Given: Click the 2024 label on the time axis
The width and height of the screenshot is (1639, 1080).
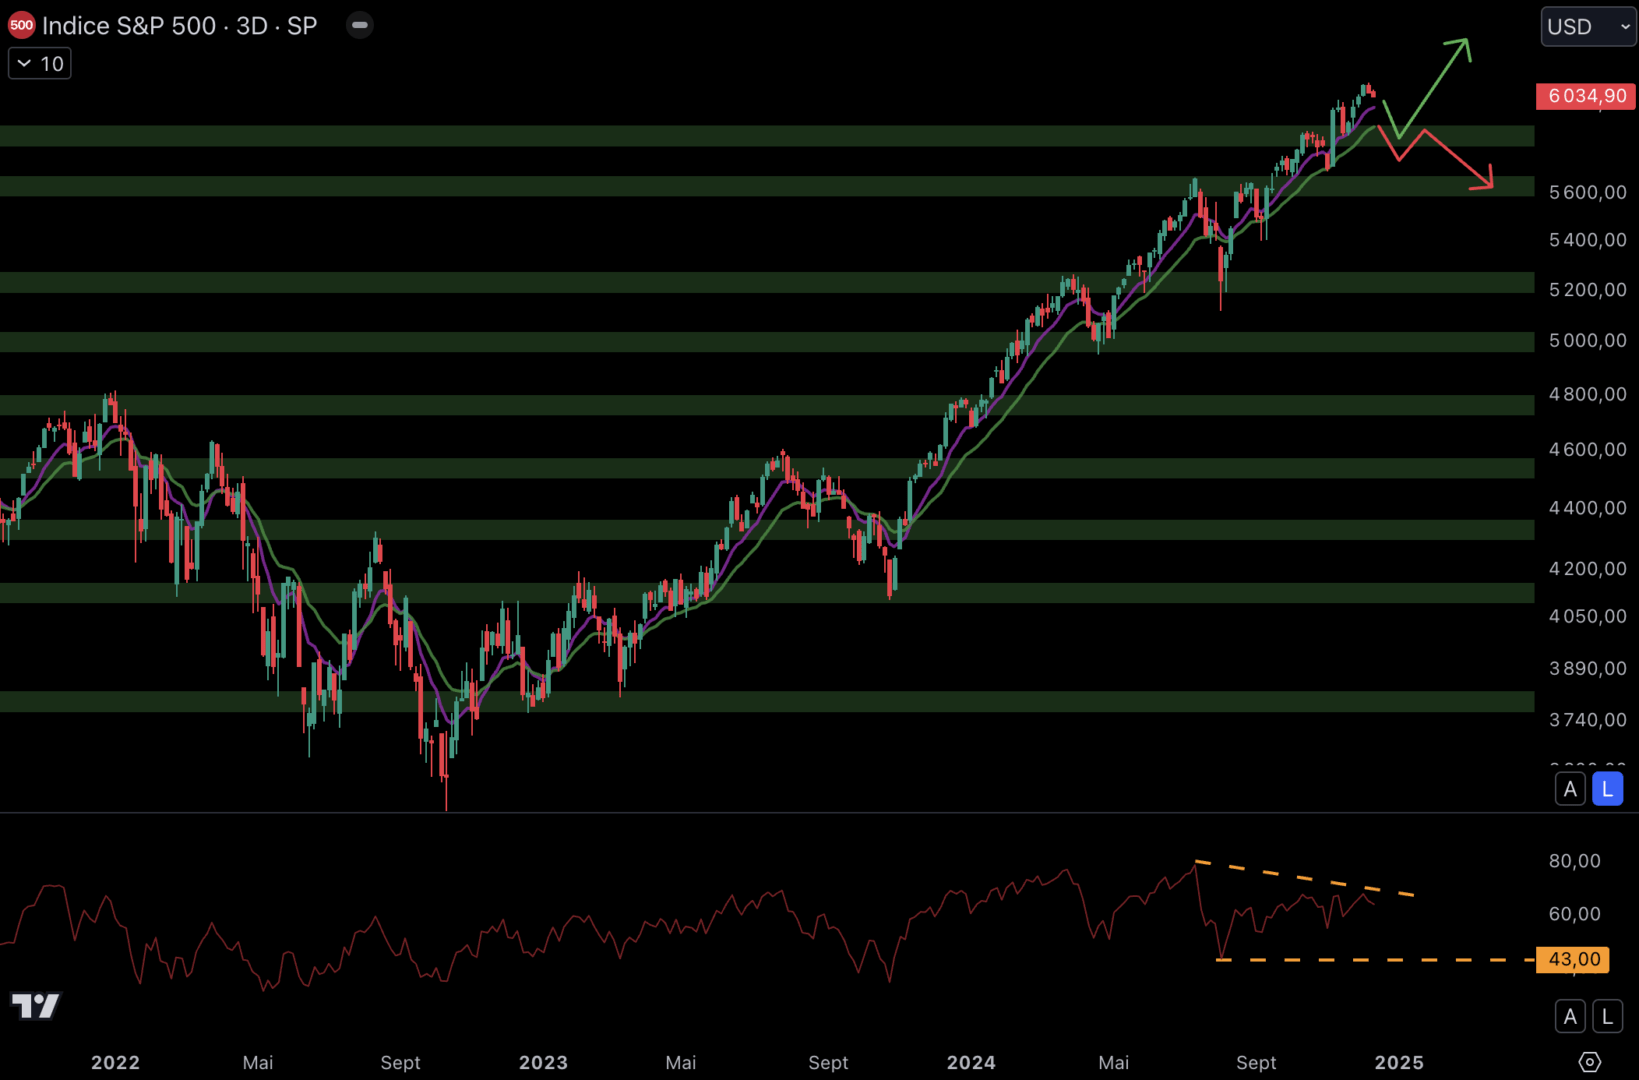Looking at the screenshot, I should coord(971,1062).
